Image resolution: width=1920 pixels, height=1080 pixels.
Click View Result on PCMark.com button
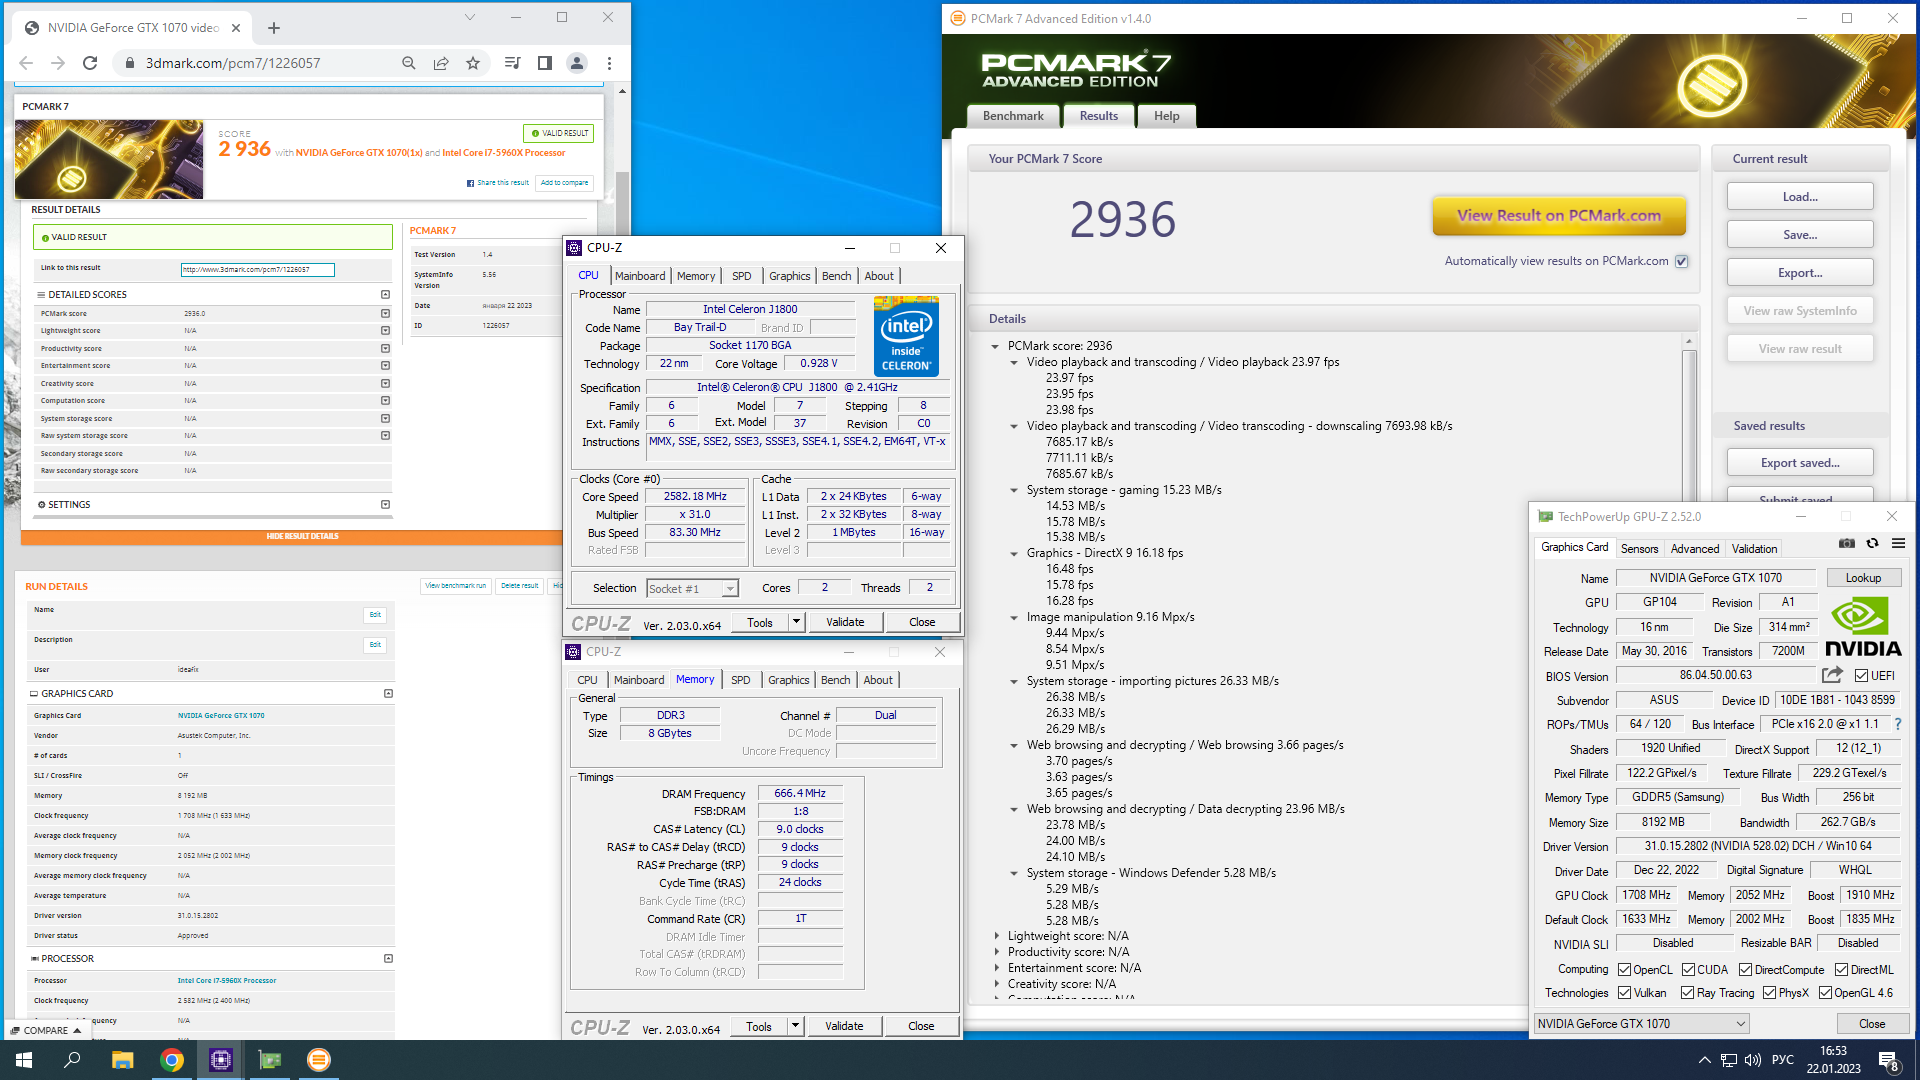tap(1559, 216)
